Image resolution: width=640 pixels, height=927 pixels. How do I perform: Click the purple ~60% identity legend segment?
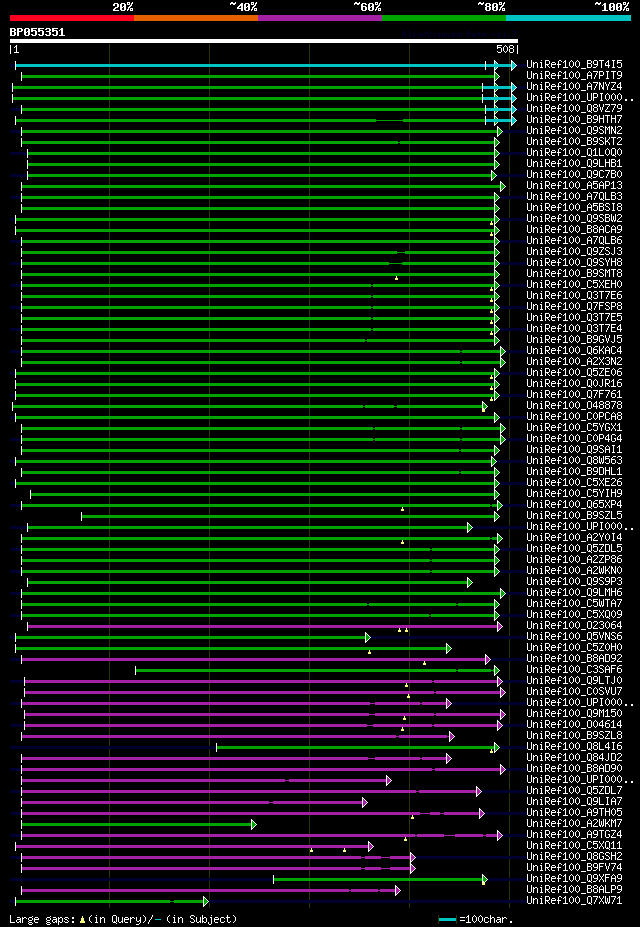point(320,18)
